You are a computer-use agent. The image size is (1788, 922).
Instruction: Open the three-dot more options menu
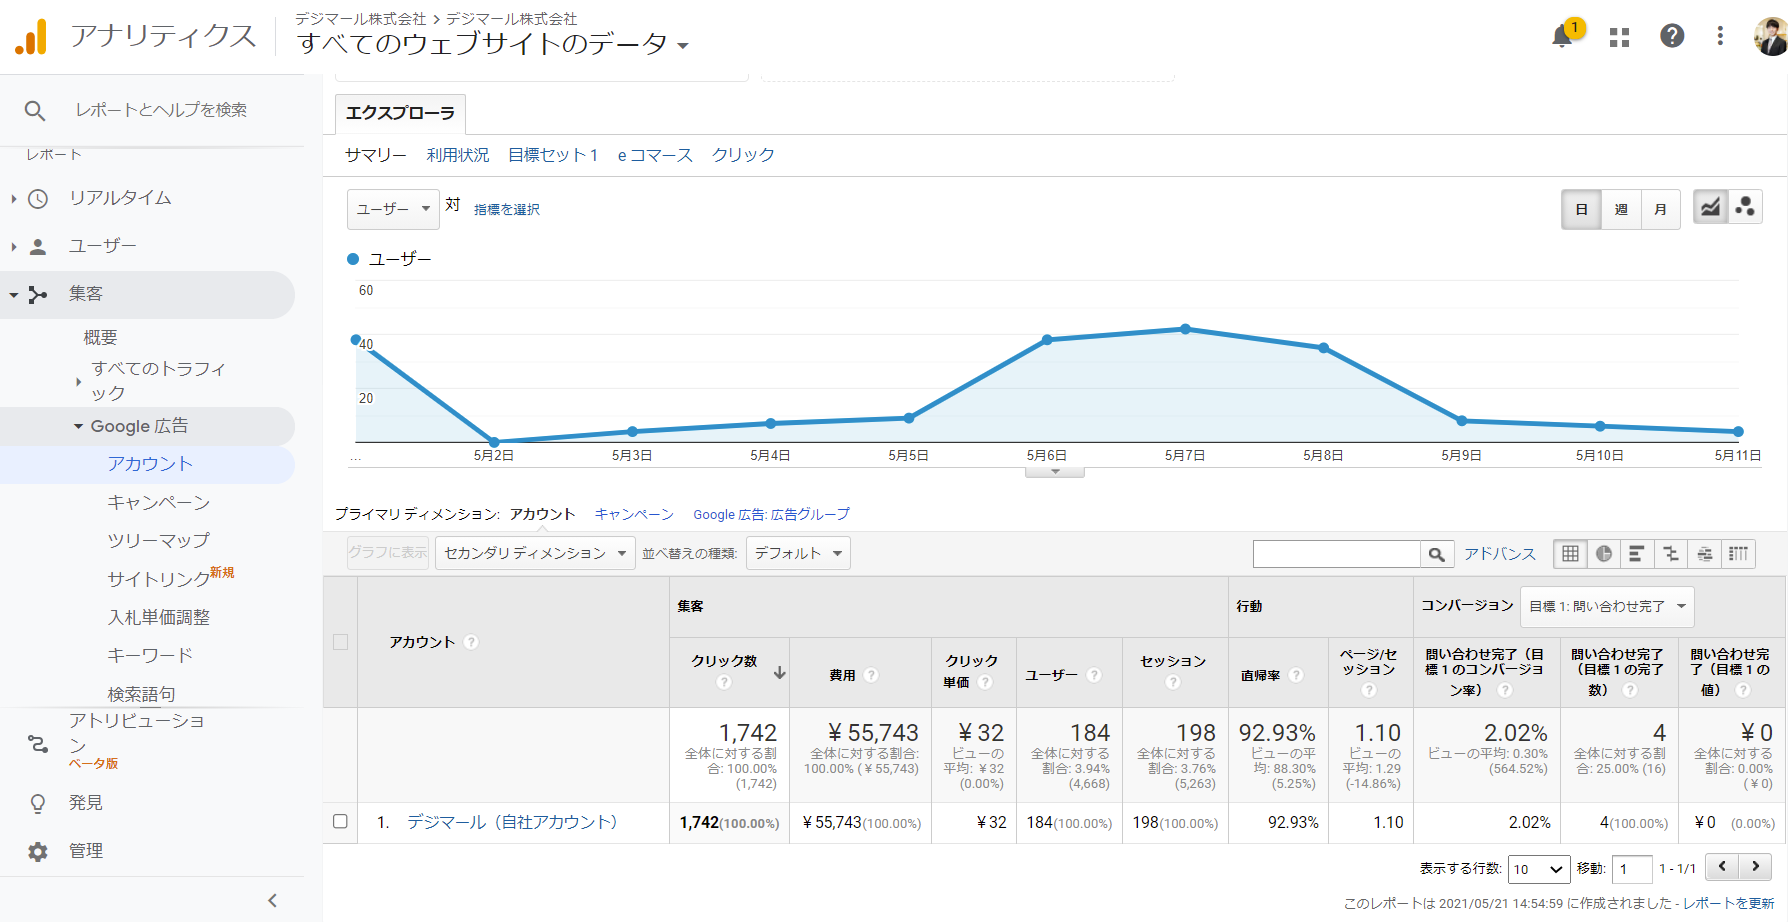(x=1720, y=36)
